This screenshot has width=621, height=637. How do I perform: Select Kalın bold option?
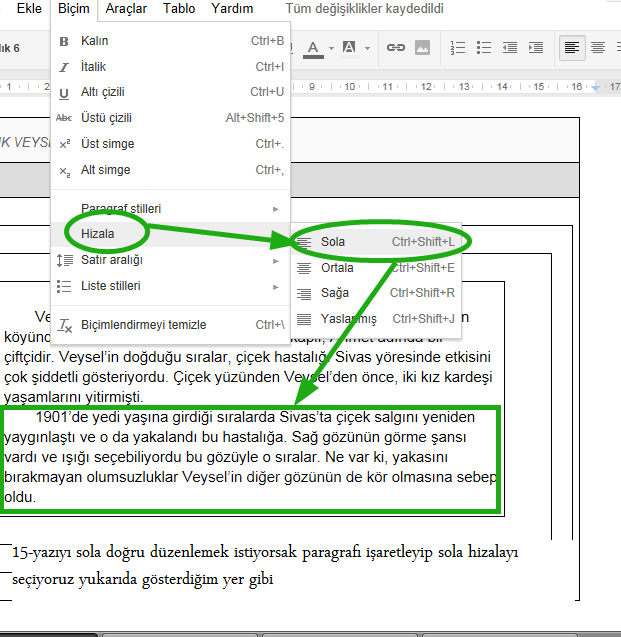[171, 41]
